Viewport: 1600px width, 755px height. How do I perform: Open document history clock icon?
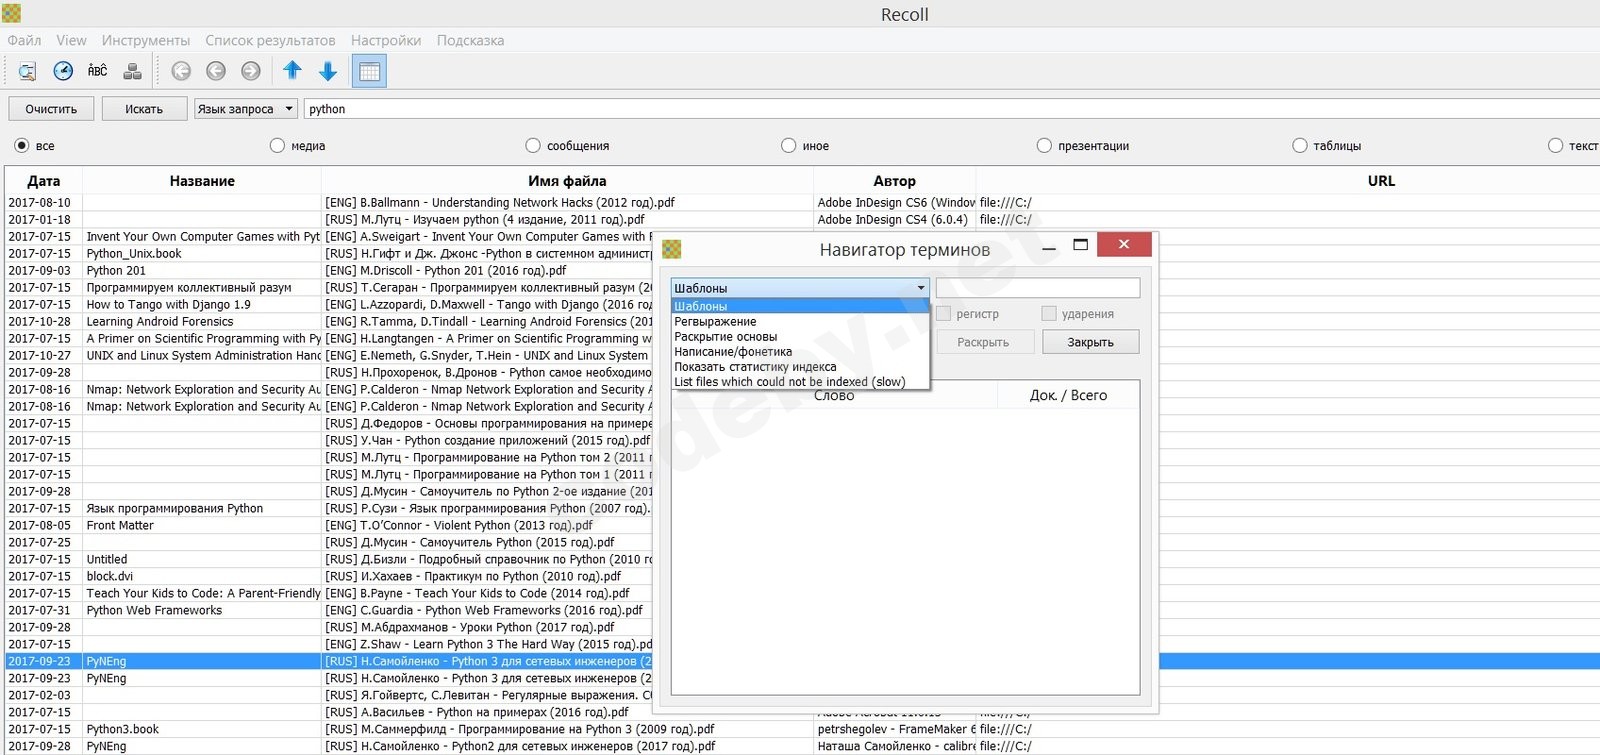pyautogui.click(x=63, y=71)
